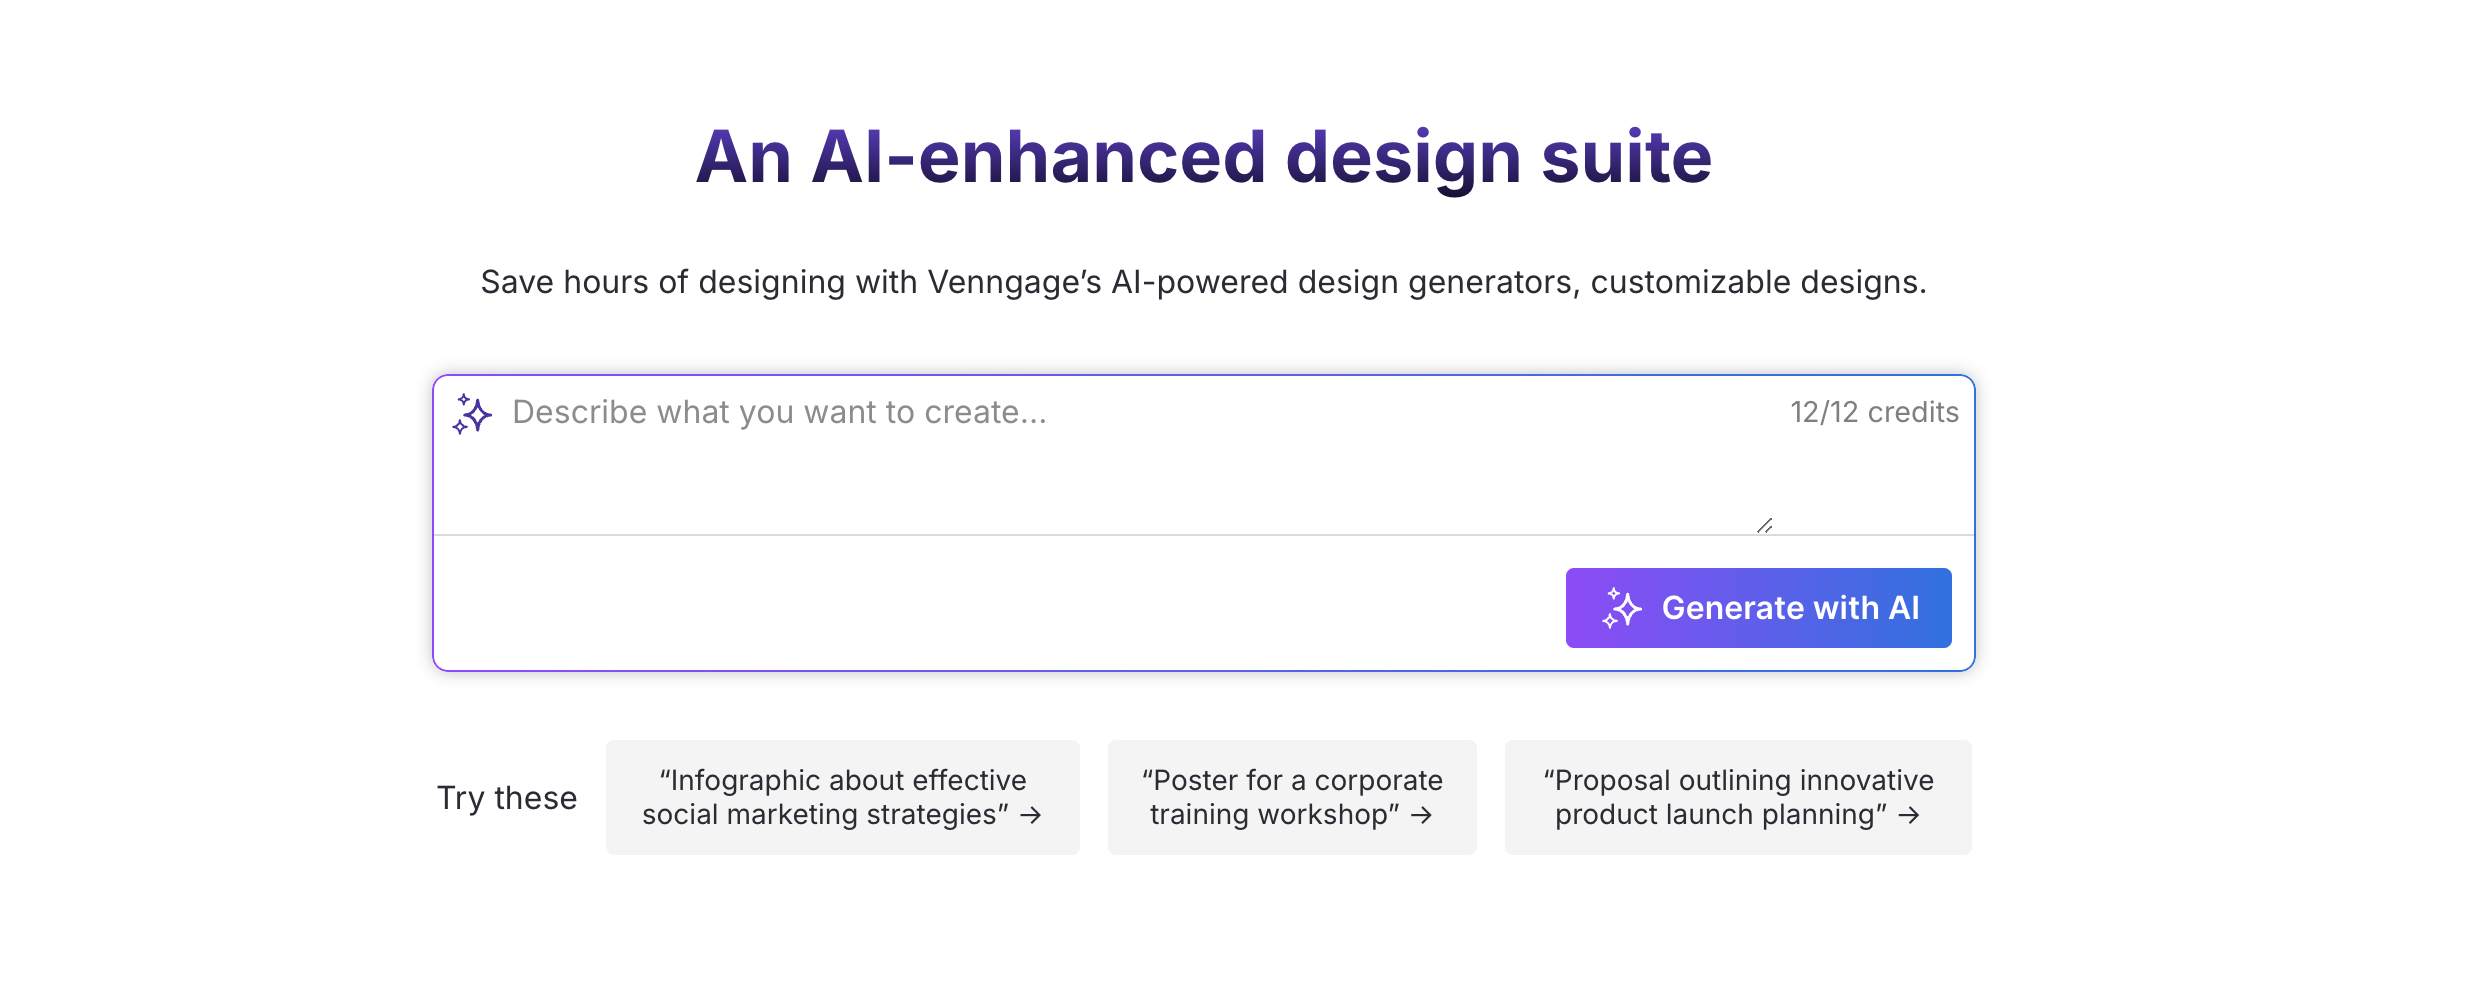Screen dimensions: 2477x1003
Task: Click the arrow on the poster suggestion chip
Action: click(1420, 814)
